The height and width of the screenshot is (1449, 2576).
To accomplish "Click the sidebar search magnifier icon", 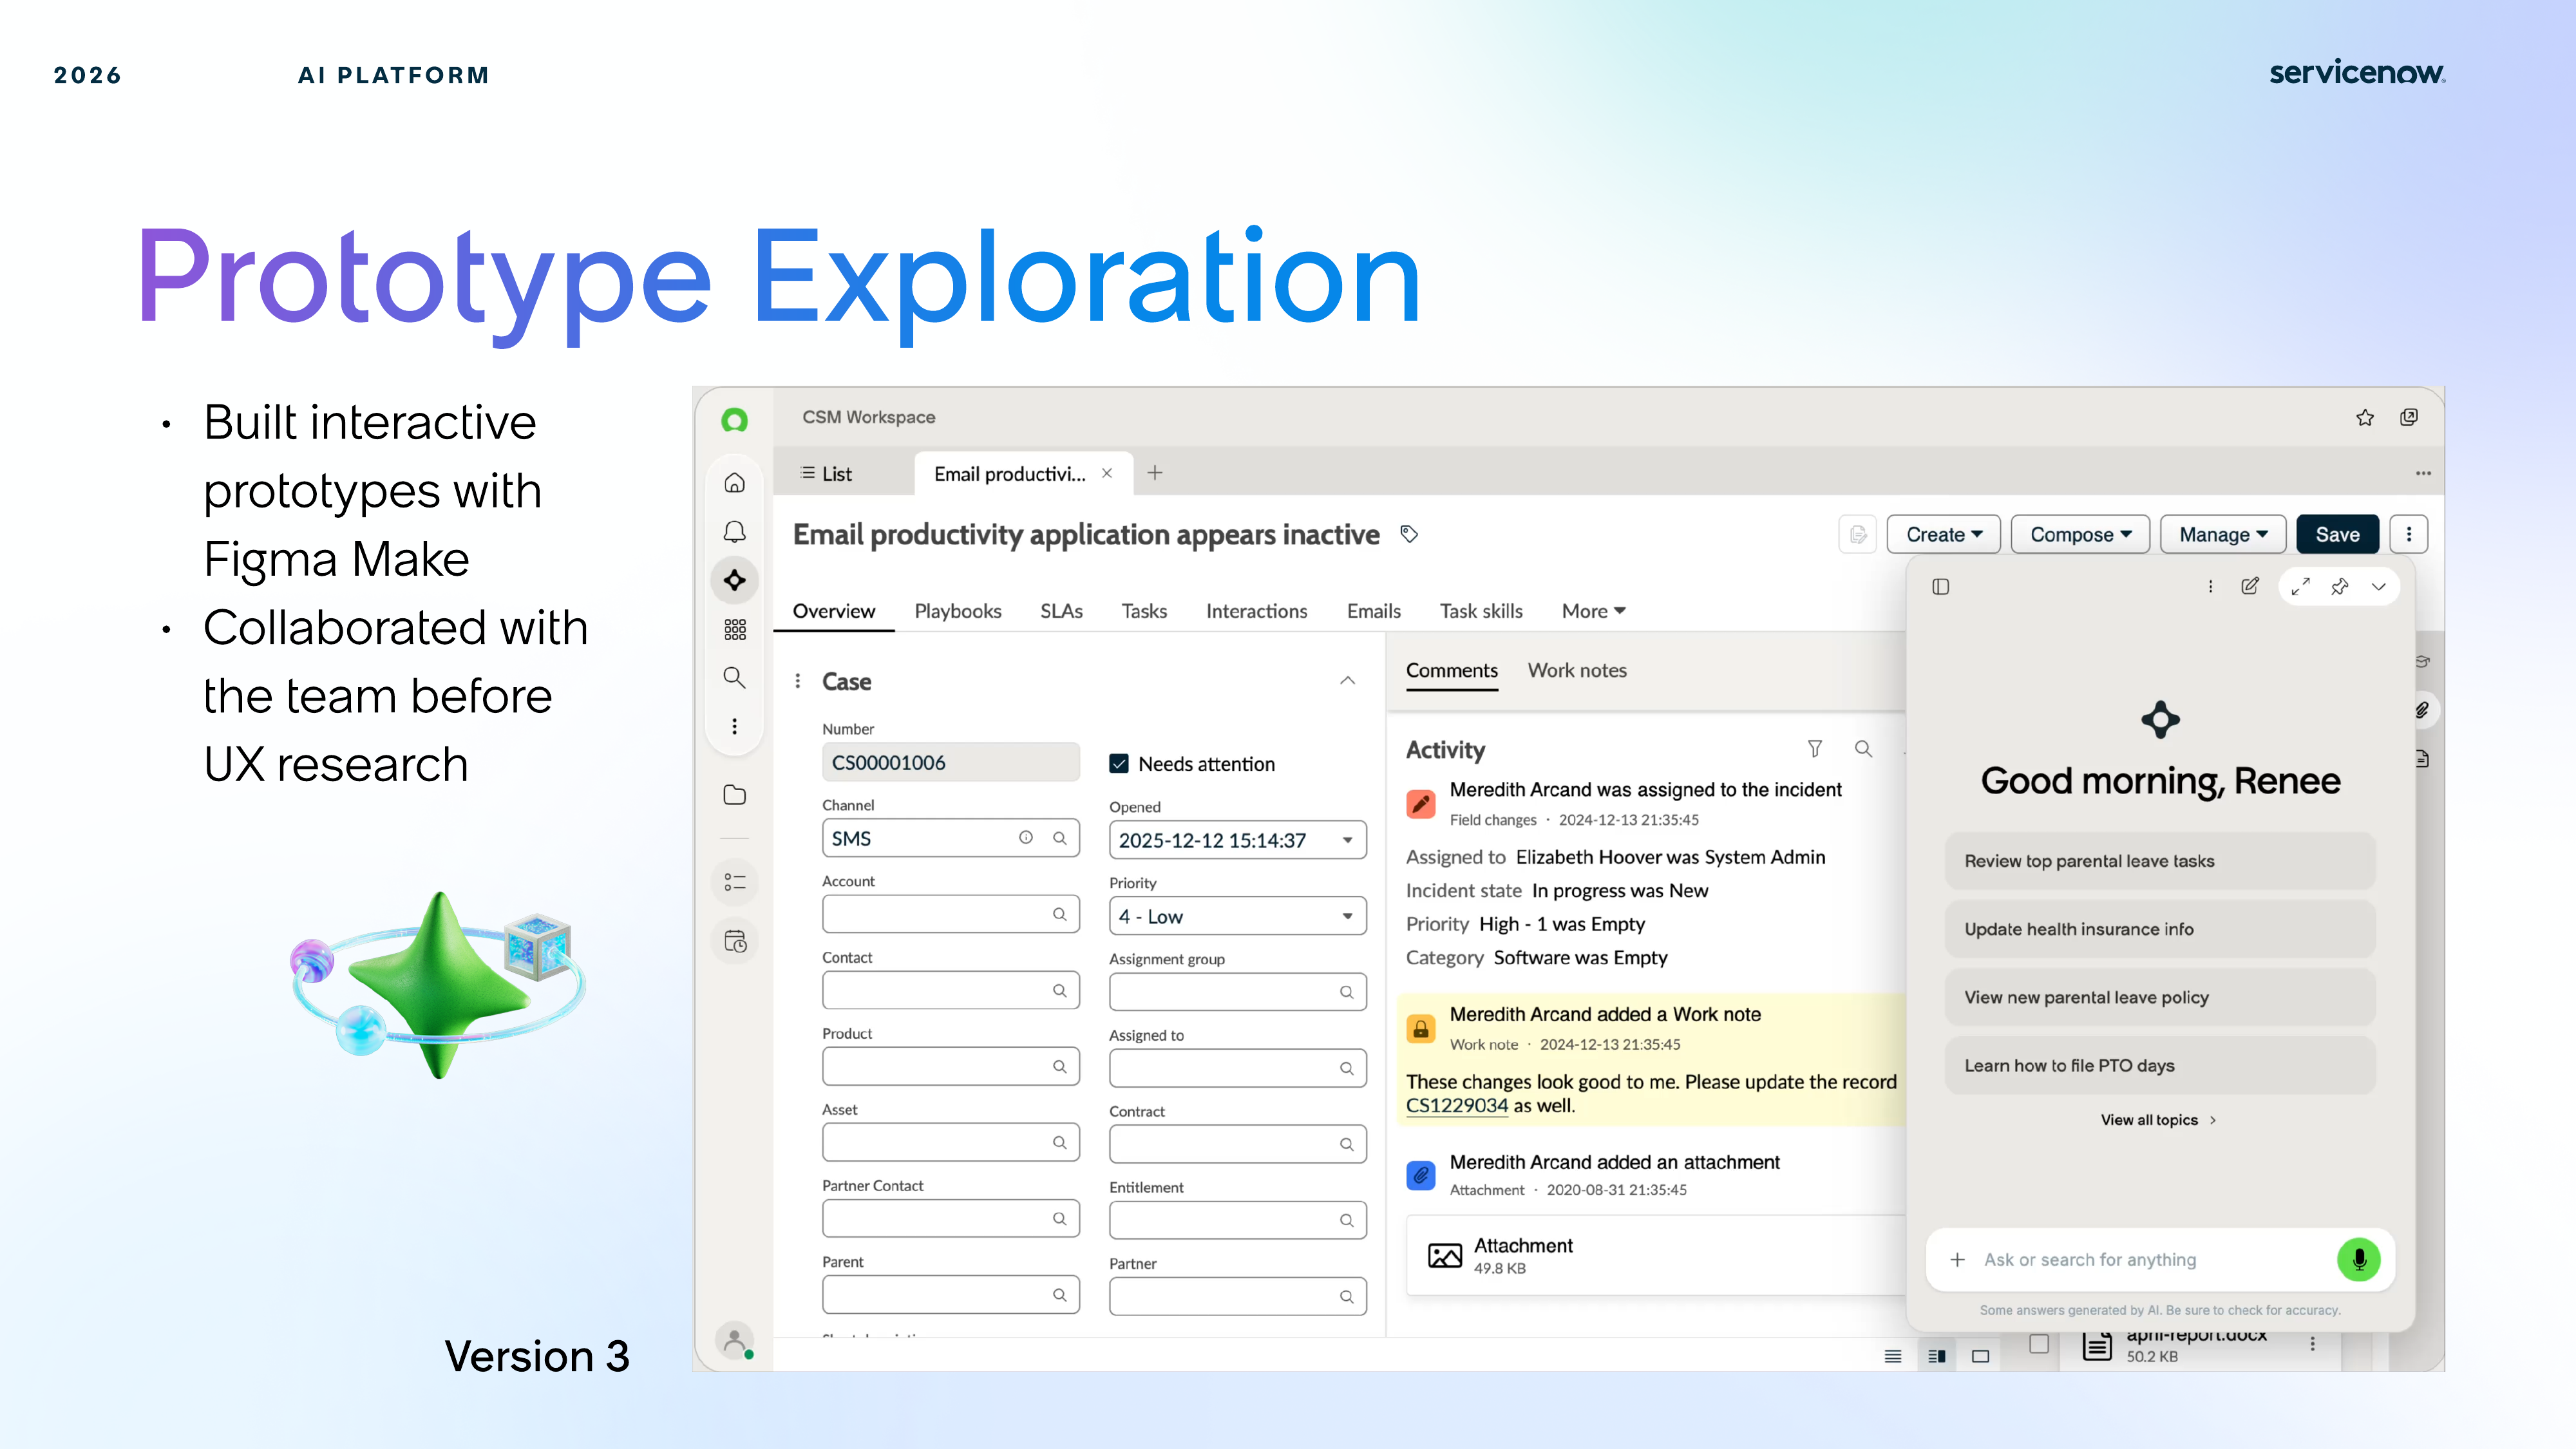I will coord(734,677).
